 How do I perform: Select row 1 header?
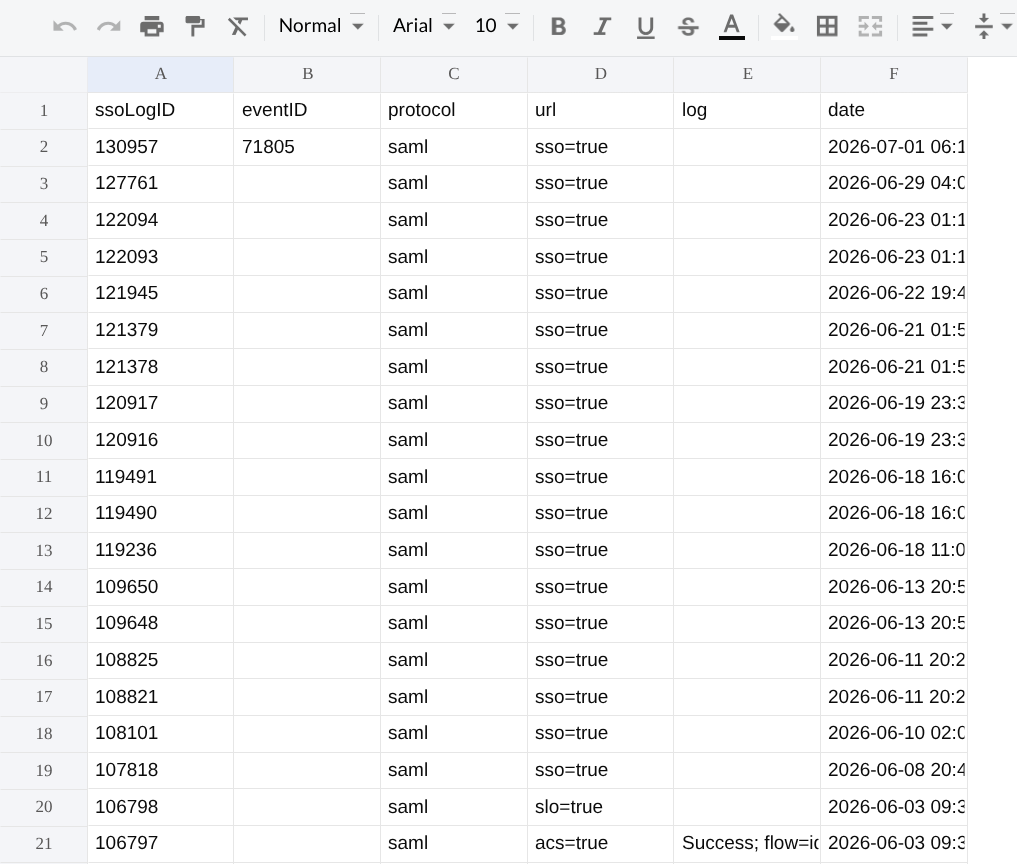[x=43, y=110]
